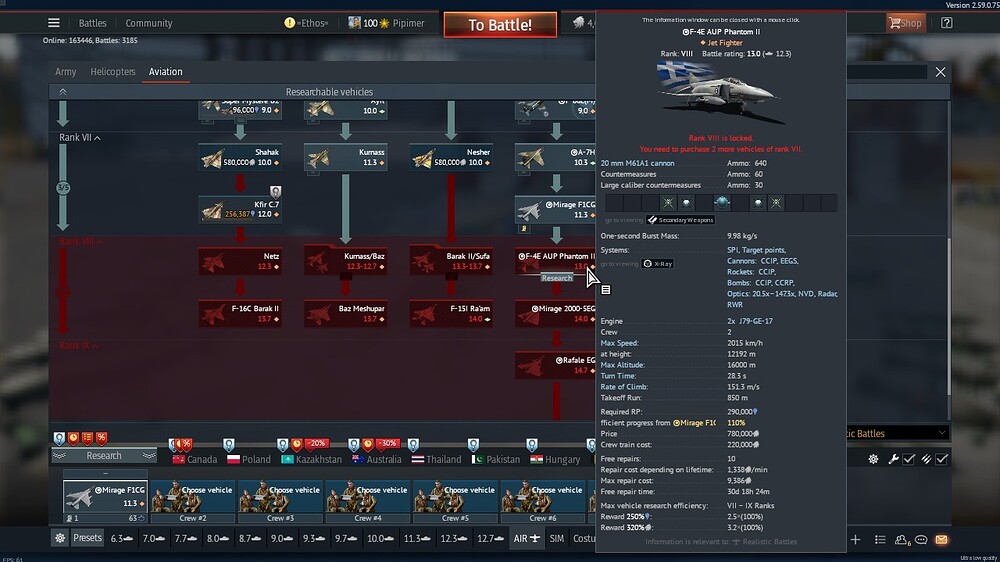Enable the auto-repair checkbox
The width and height of the screenshot is (1000, 562).
[909, 459]
